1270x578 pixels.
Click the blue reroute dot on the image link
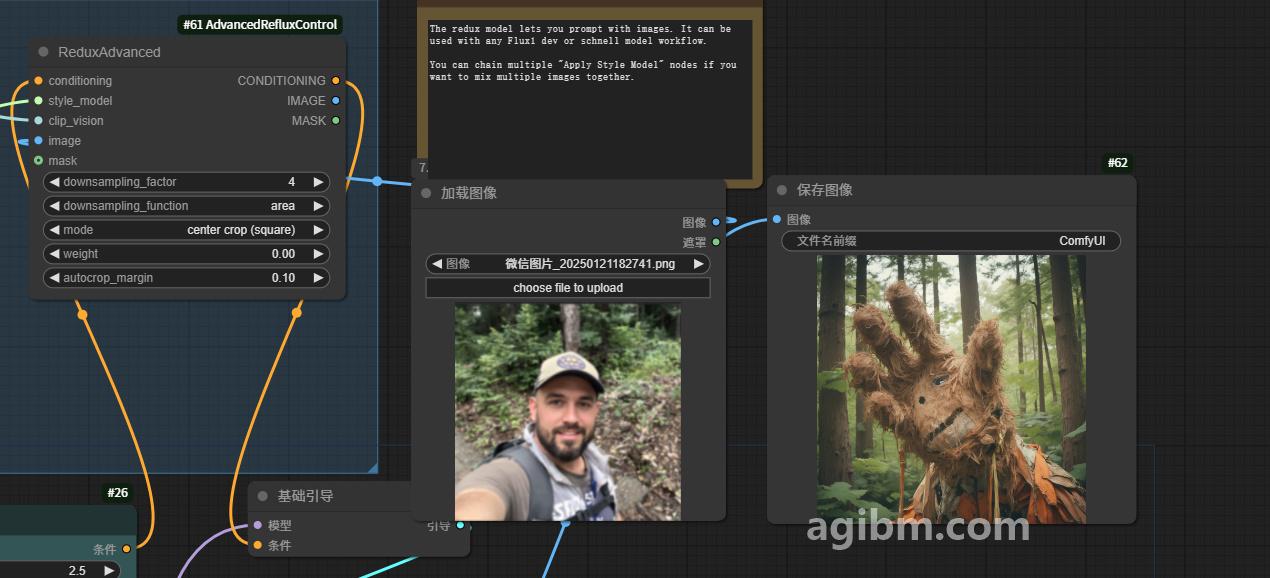click(x=377, y=181)
